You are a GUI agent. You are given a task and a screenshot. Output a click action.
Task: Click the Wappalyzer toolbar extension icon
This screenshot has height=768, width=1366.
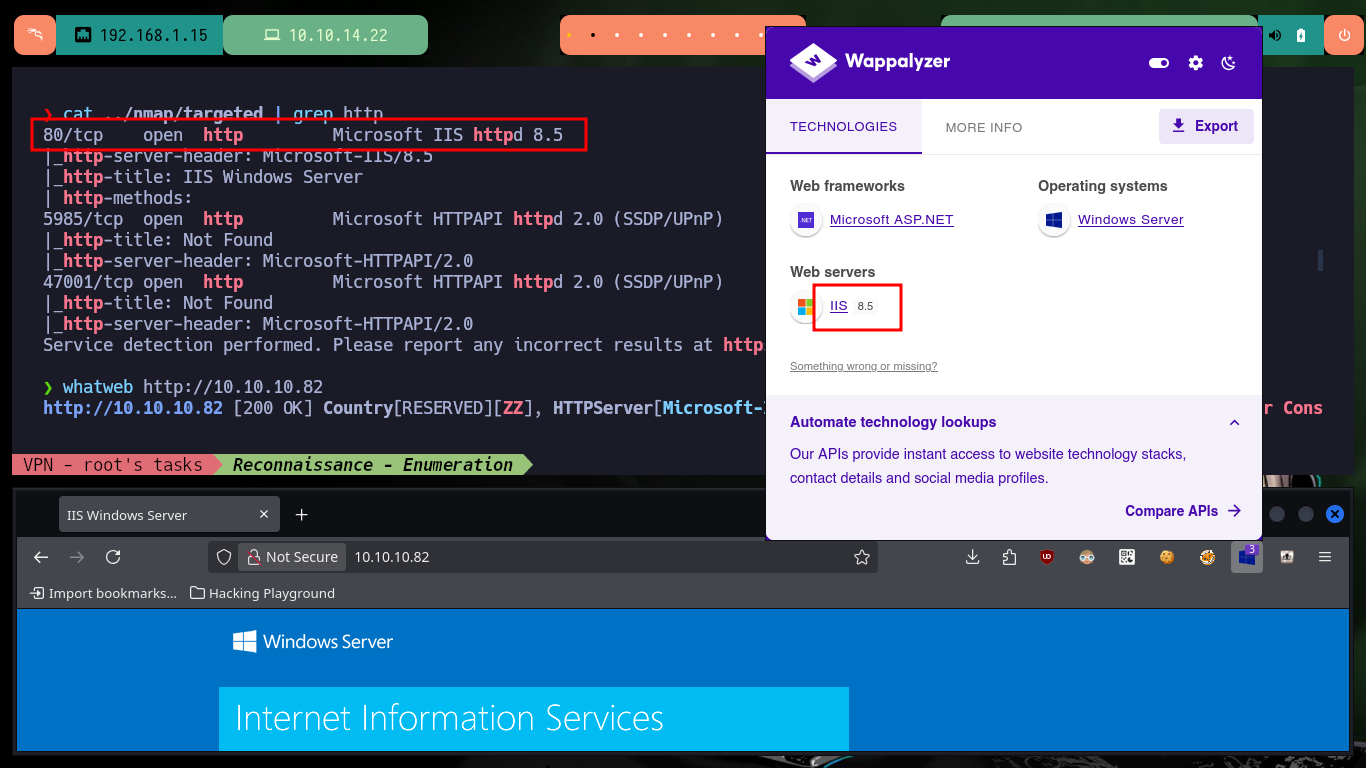pos(1247,557)
